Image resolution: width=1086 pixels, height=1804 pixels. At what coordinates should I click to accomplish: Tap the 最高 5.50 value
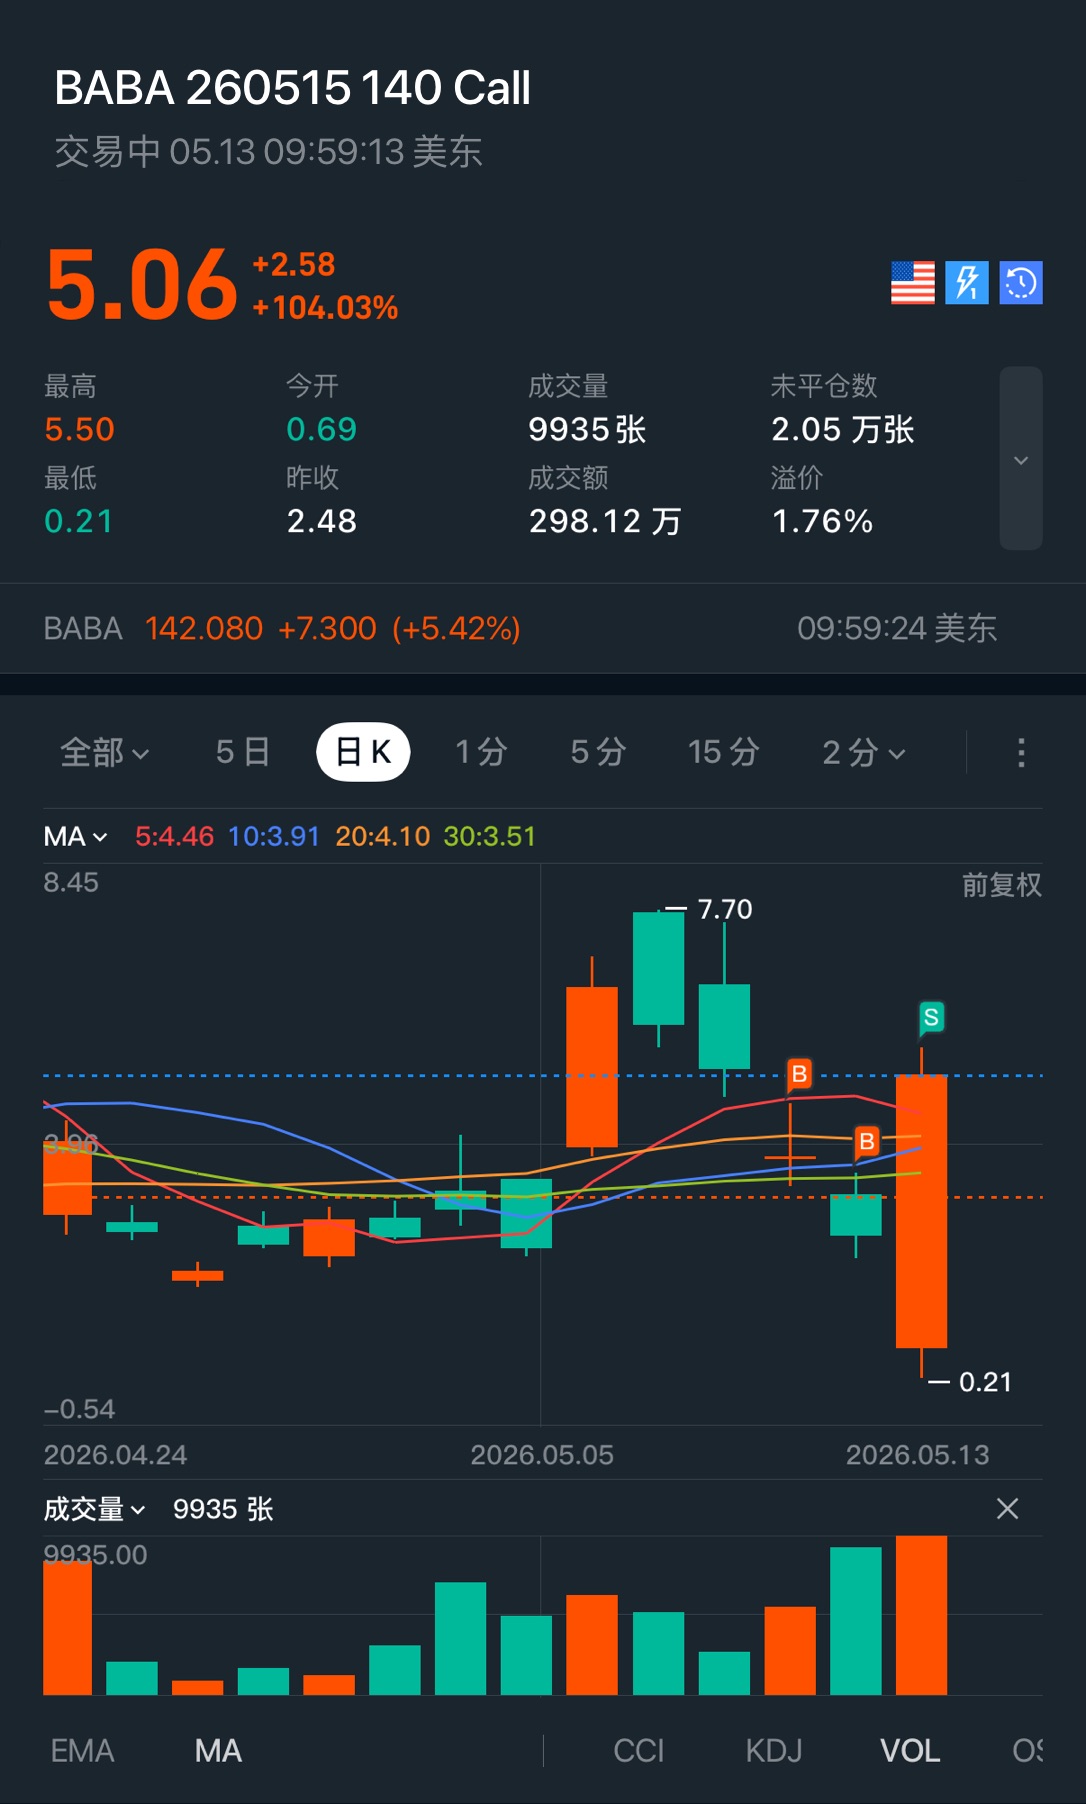coord(79,430)
